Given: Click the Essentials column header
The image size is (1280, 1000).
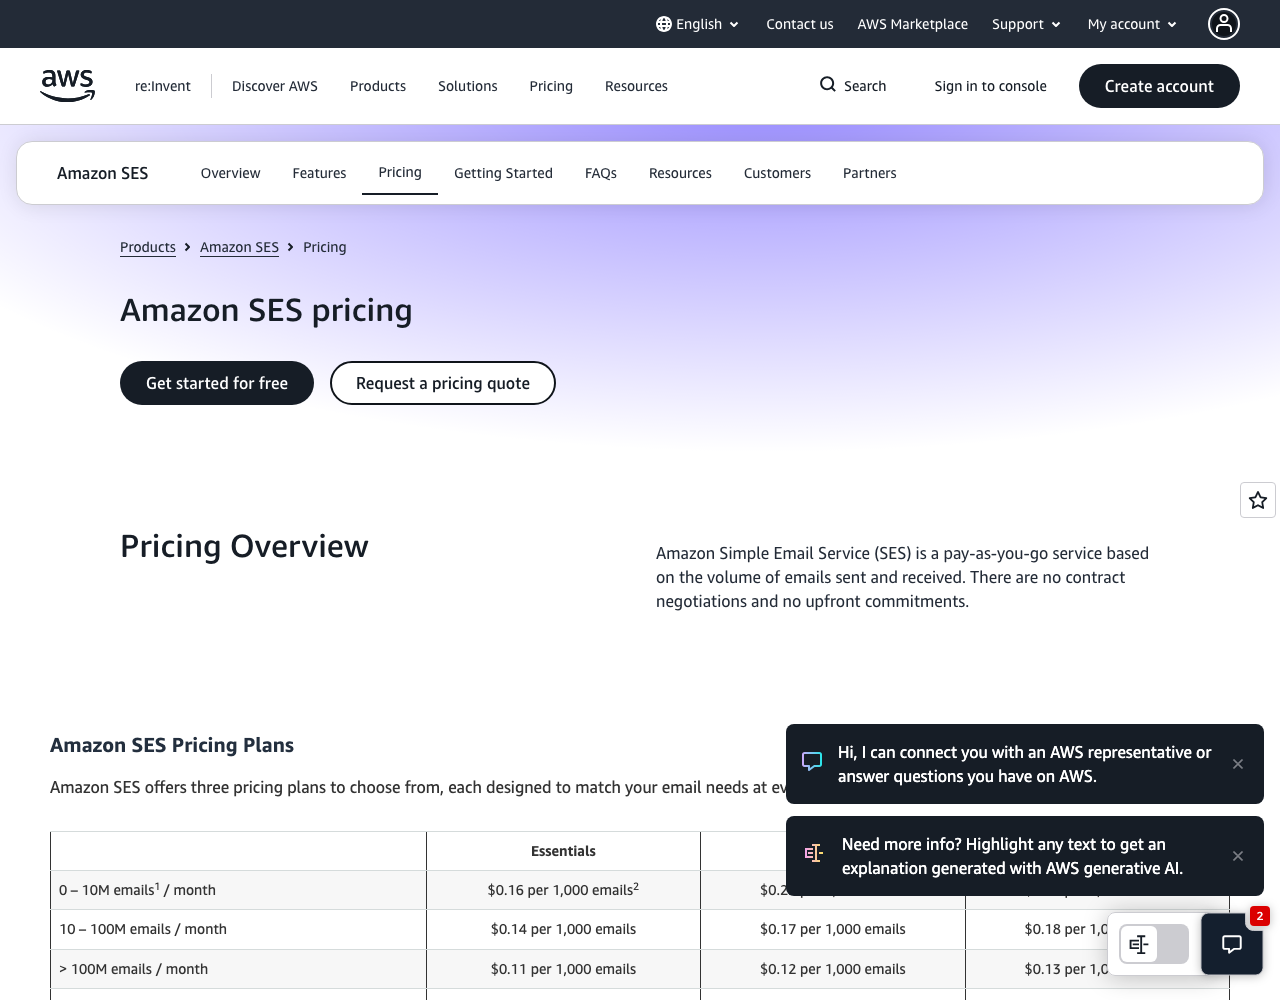Looking at the screenshot, I should (x=563, y=851).
